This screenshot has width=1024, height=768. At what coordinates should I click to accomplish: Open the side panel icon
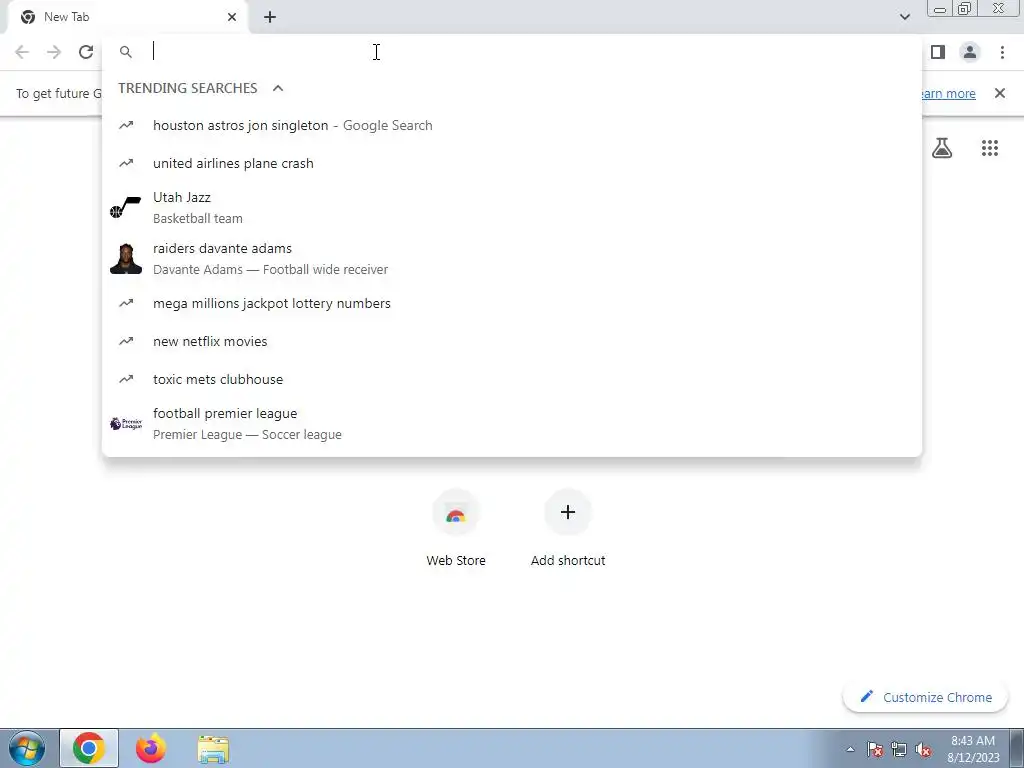pyautogui.click(x=938, y=52)
